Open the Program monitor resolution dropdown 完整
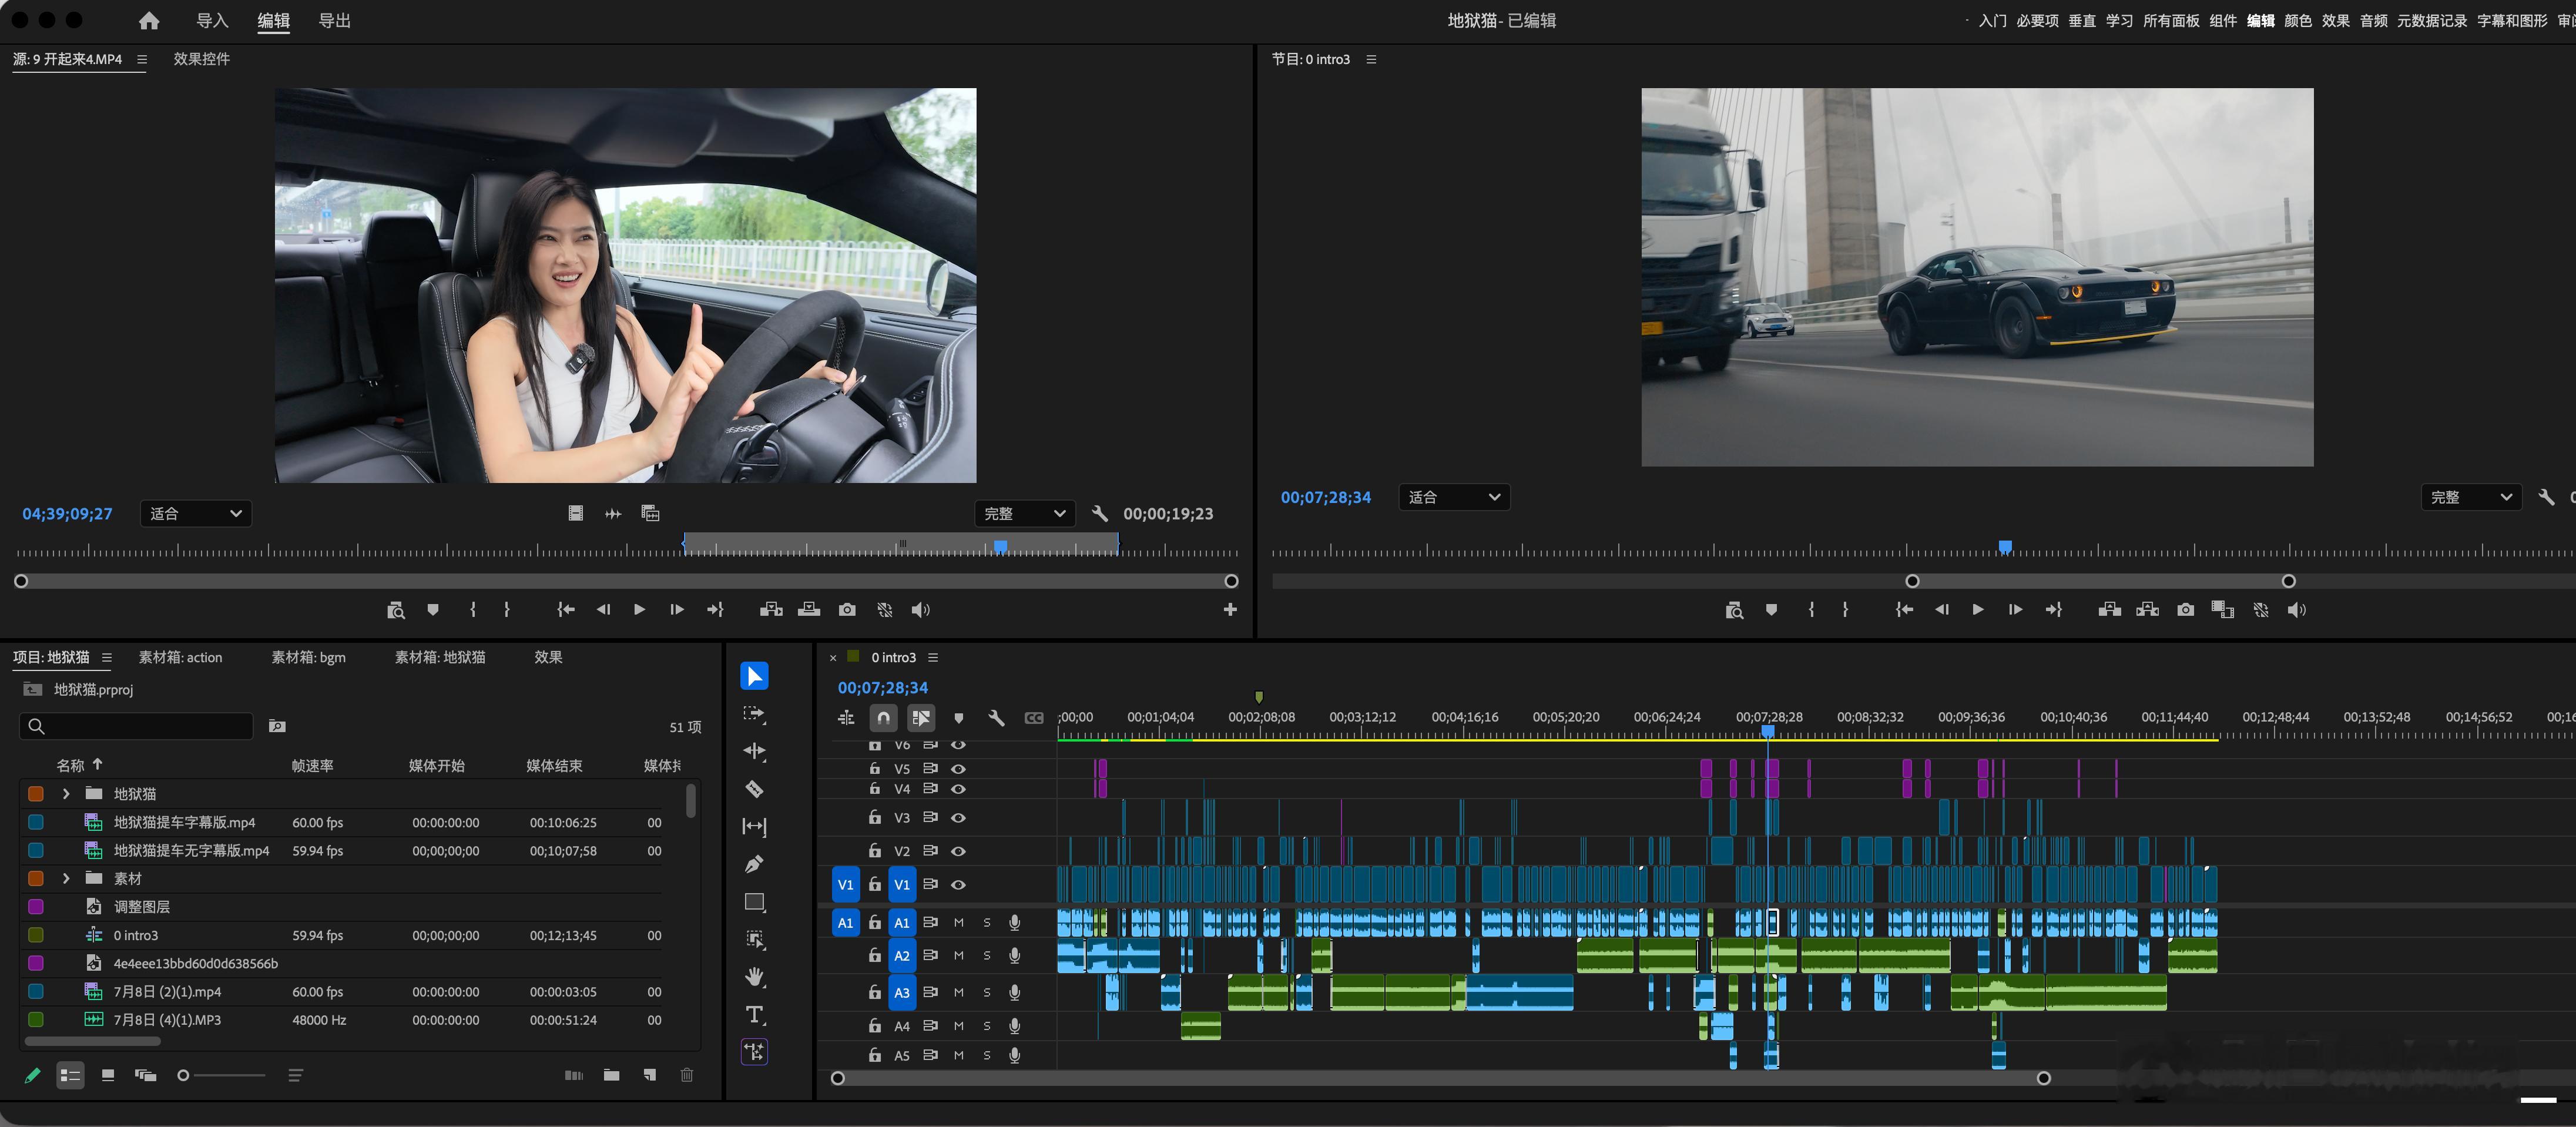 click(2471, 497)
